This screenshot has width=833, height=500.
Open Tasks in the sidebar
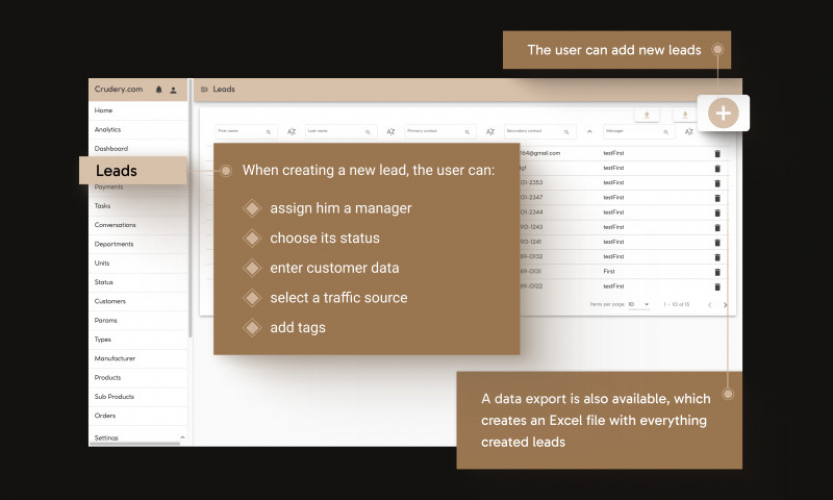pyautogui.click(x=138, y=206)
